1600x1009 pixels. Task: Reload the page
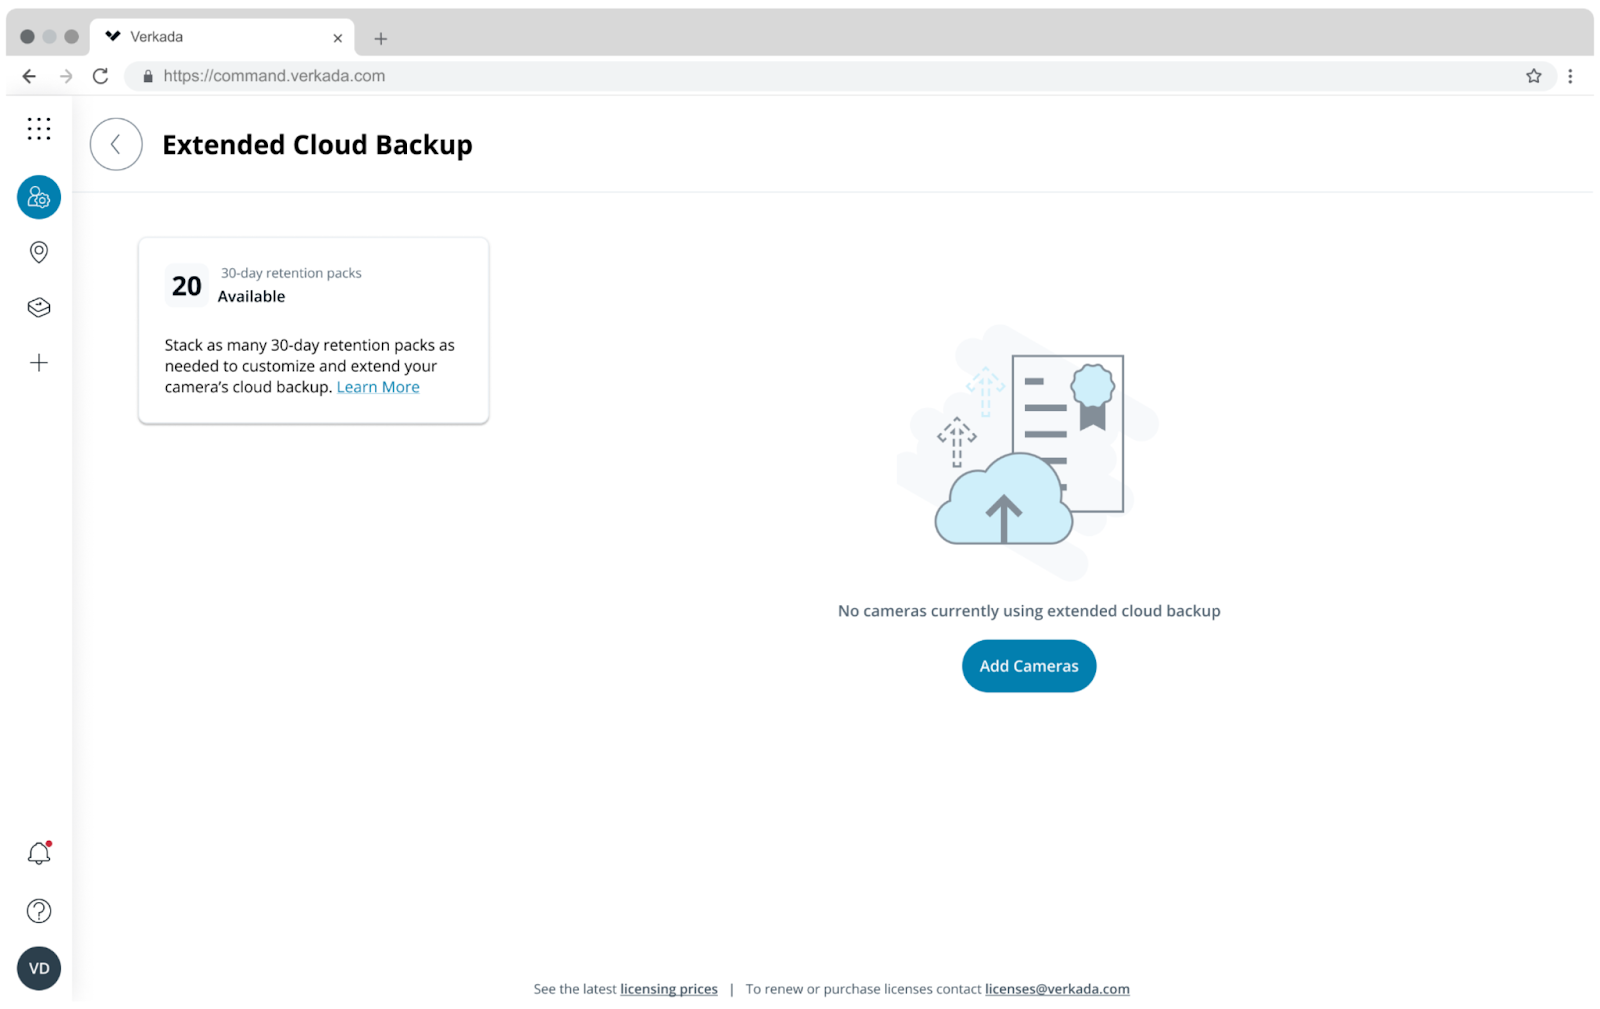(100, 76)
